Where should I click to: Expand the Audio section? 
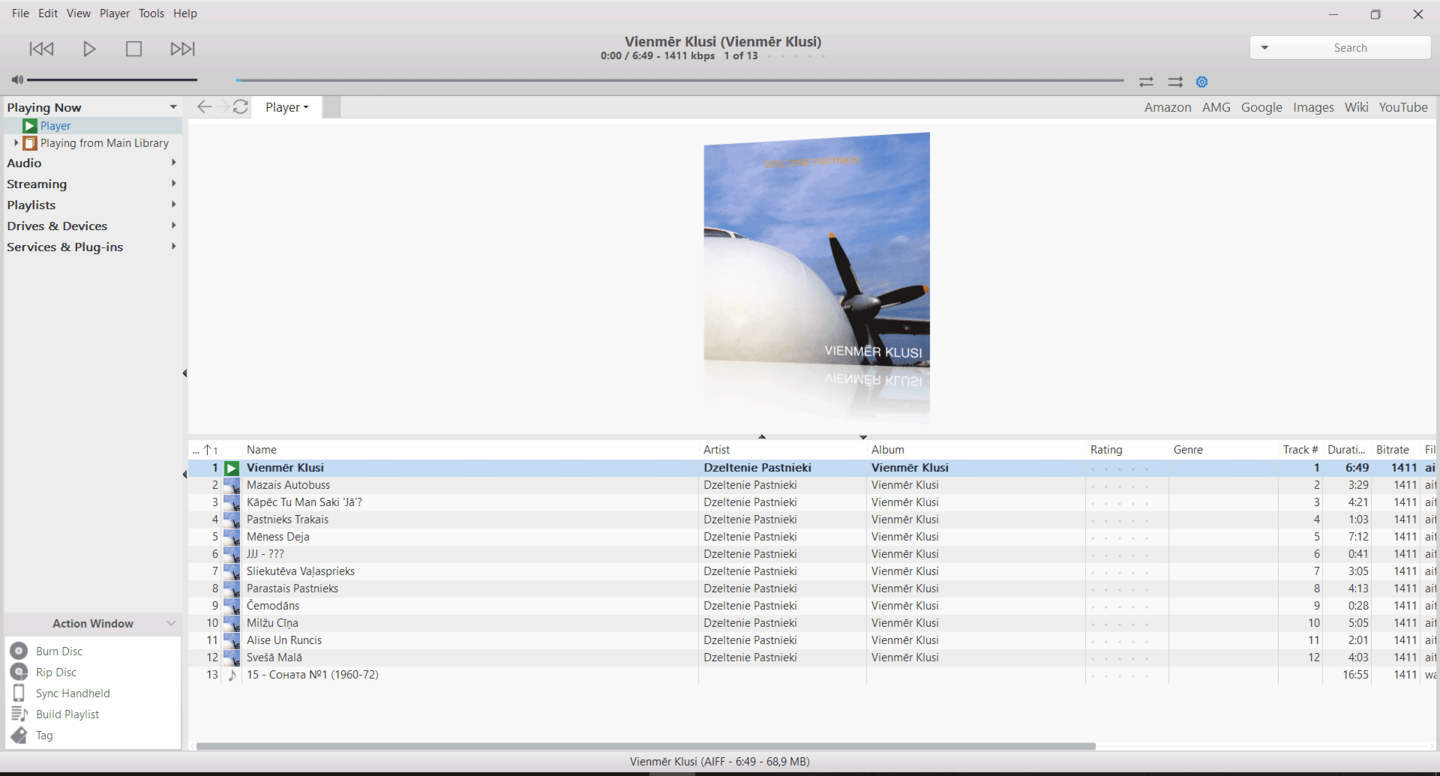pyautogui.click(x=173, y=163)
